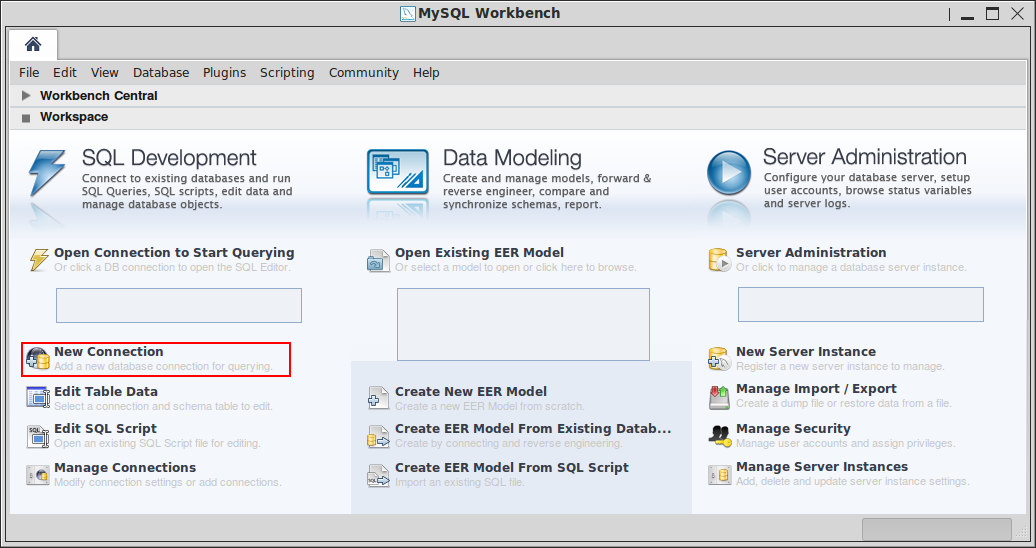
Task: Click the Edit SQL Script icon
Action: coord(38,436)
